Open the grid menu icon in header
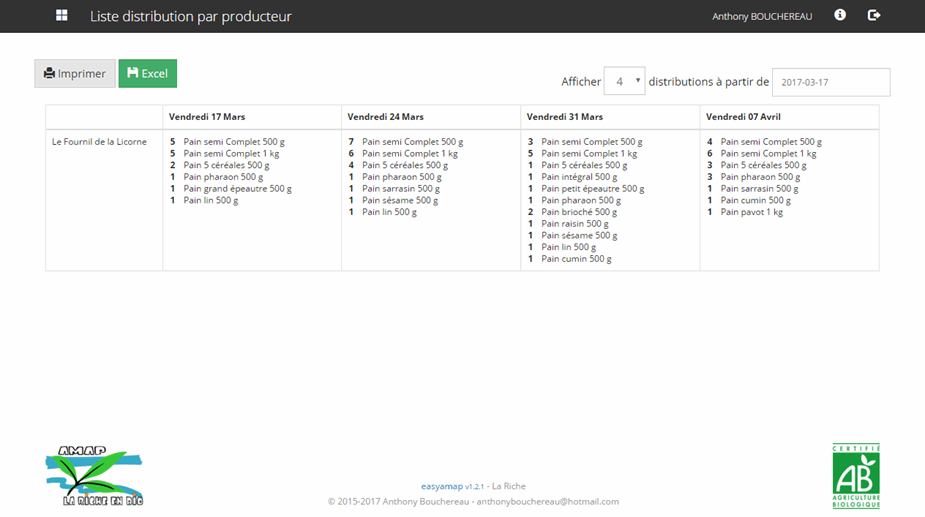The image size is (925, 517). tap(62, 16)
